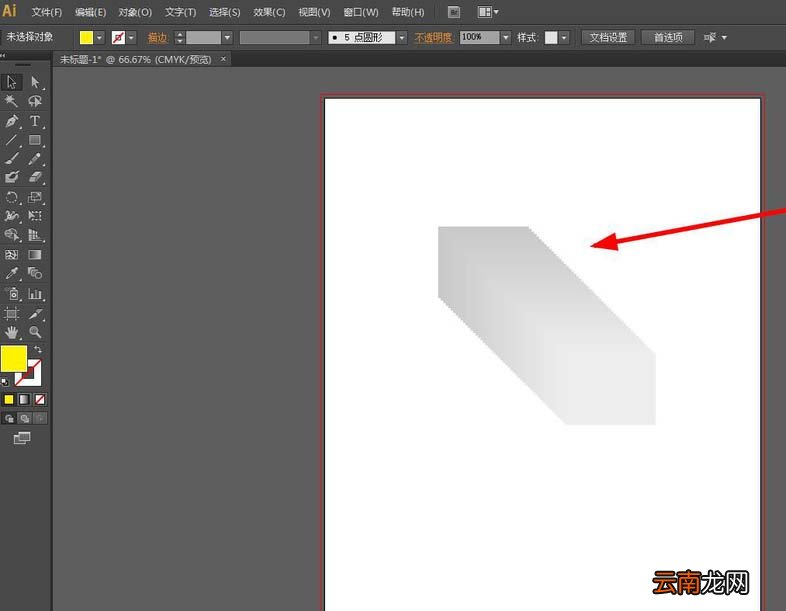Select the Zoom tool
Screen dimensions: 786x611
(x=35, y=332)
